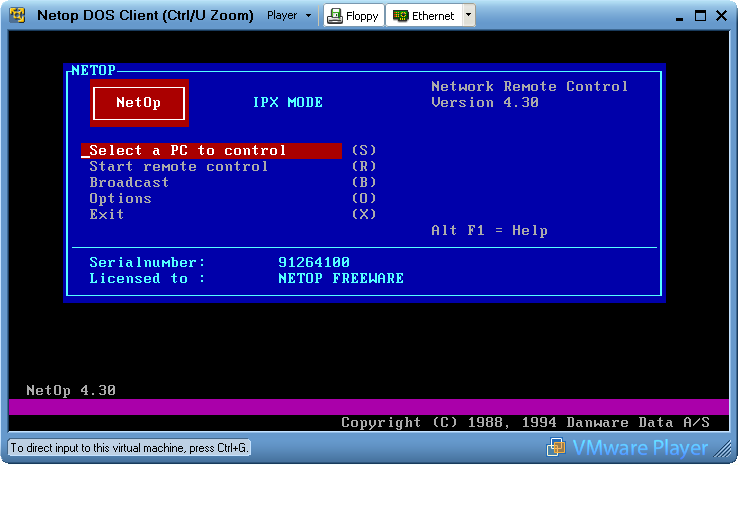Click the window resize grip corner
The image size is (738, 512).
pyautogui.click(x=723, y=449)
